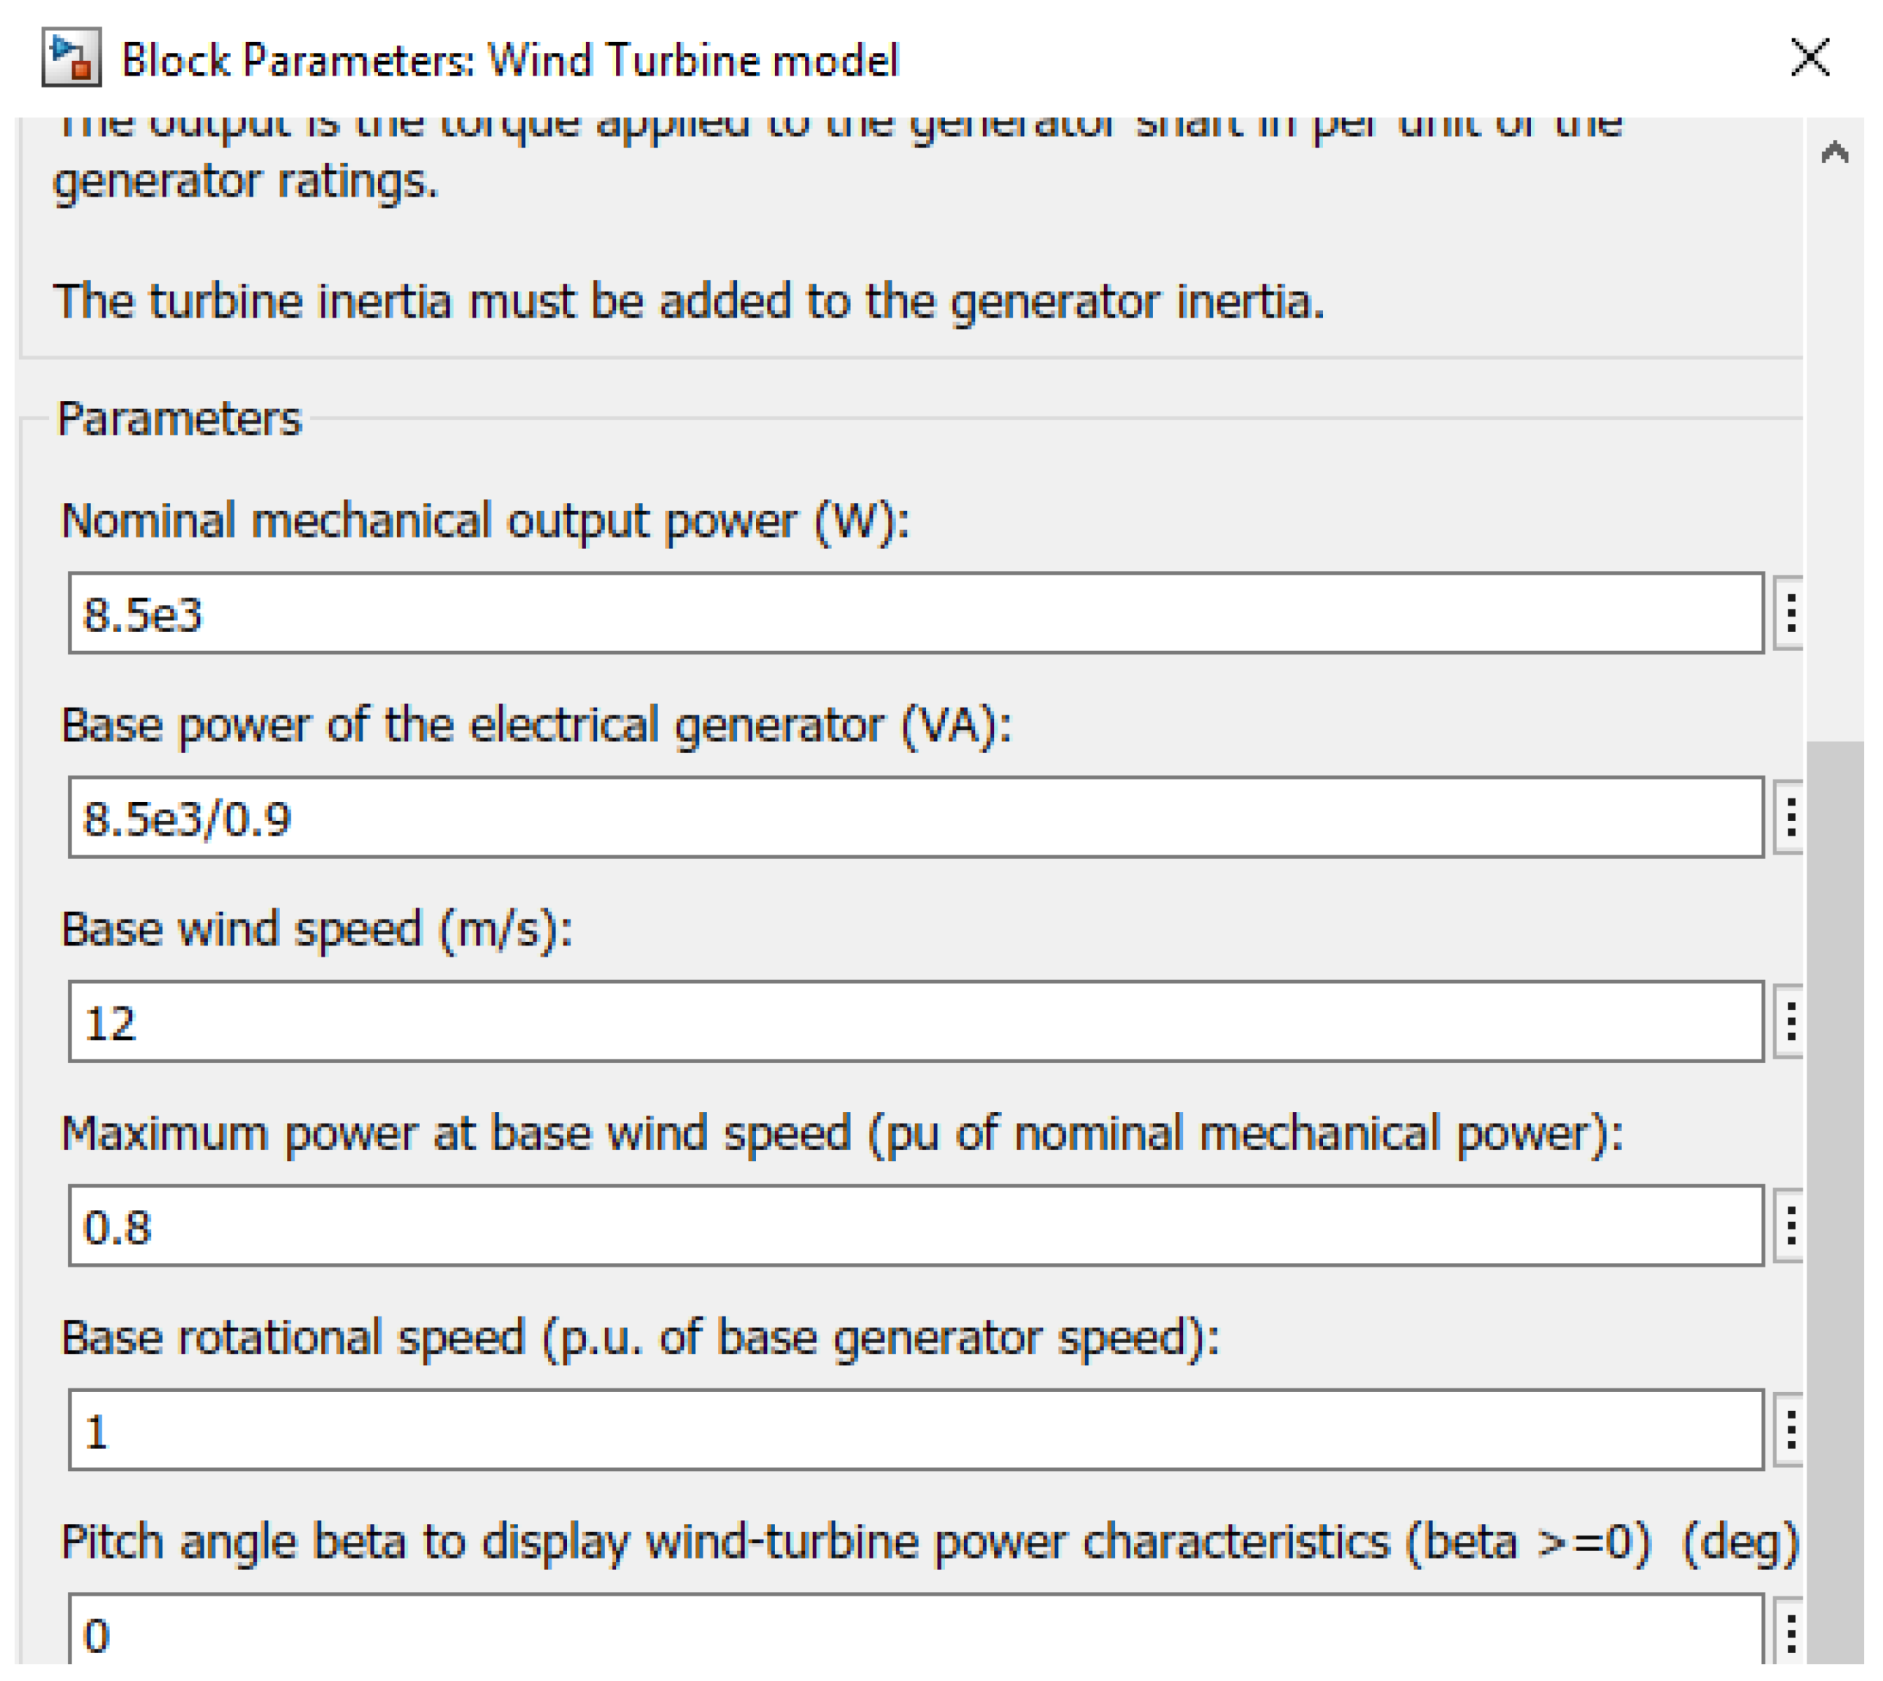The image size is (1883, 1681).
Task: Focus the field containing 8.5e3/0.9
Action: point(915,817)
